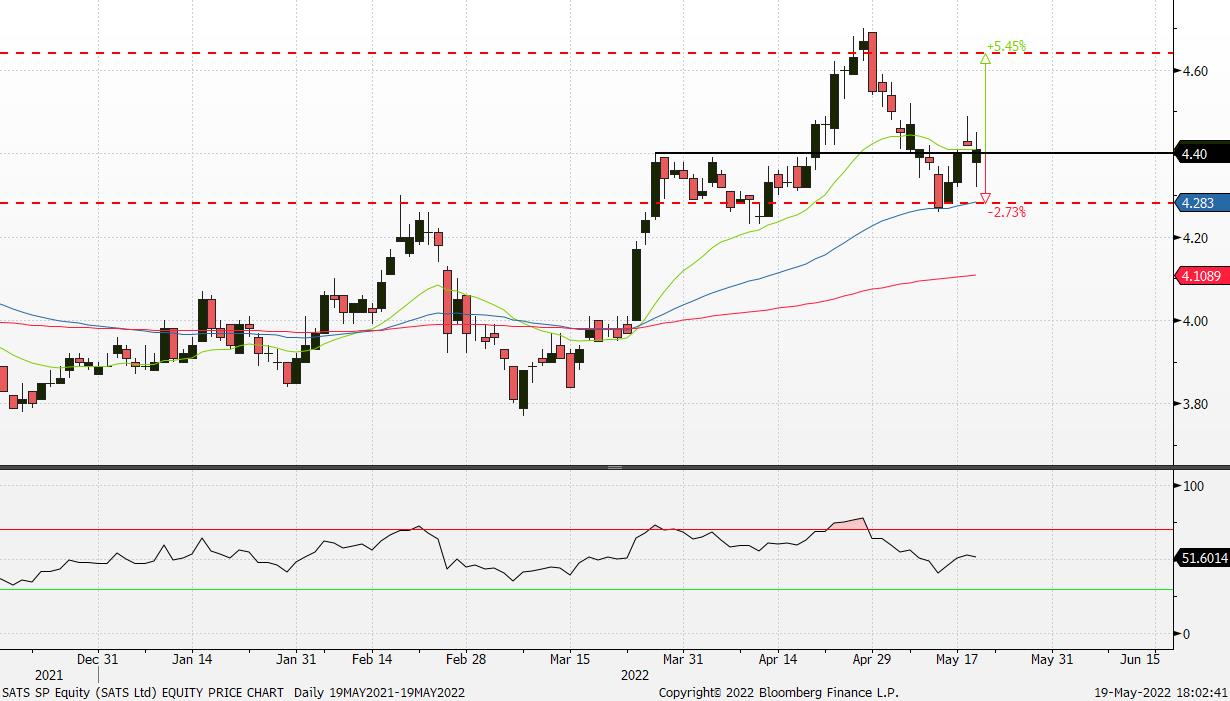This screenshot has height=701, width=1230.
Task: Click the 3.80 price axis label
Action: click(x=1194, y=405)
